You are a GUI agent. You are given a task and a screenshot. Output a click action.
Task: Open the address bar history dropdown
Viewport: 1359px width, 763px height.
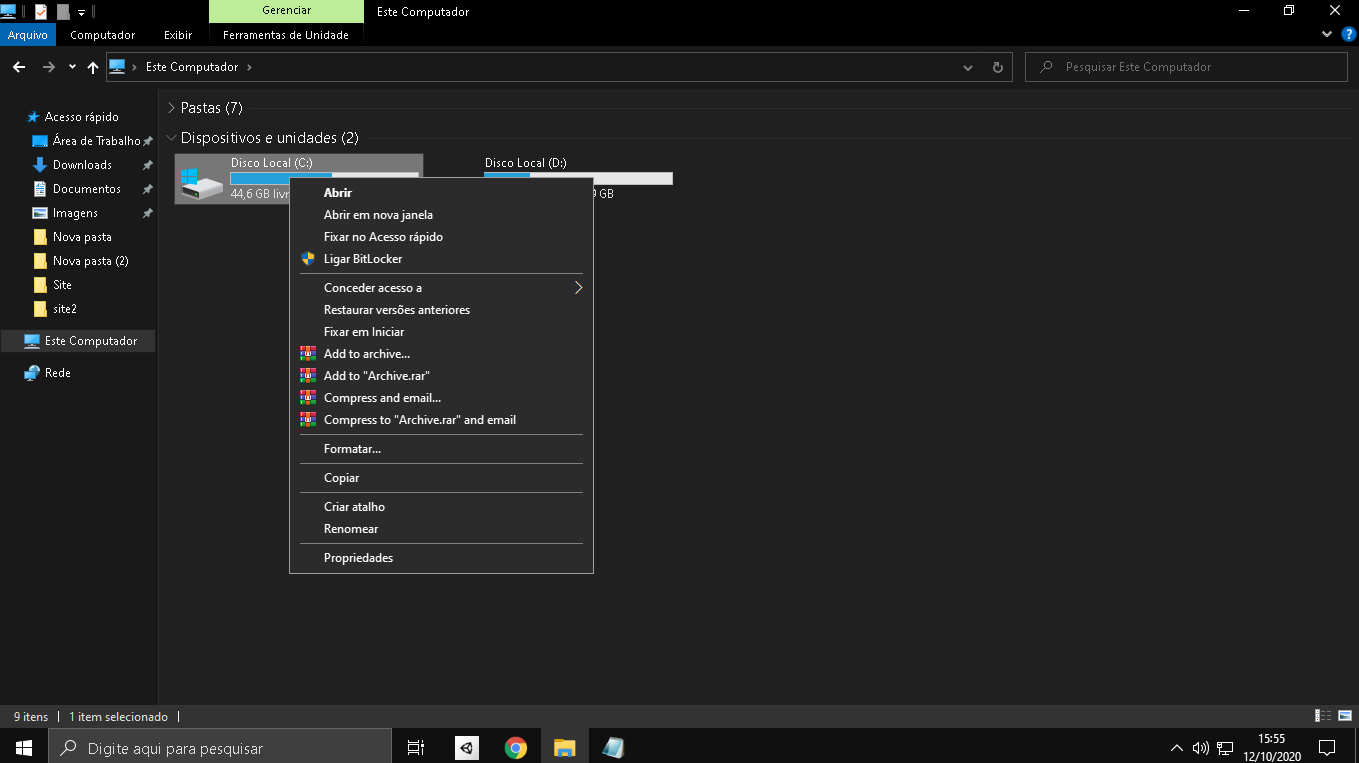tap(968, 67)
